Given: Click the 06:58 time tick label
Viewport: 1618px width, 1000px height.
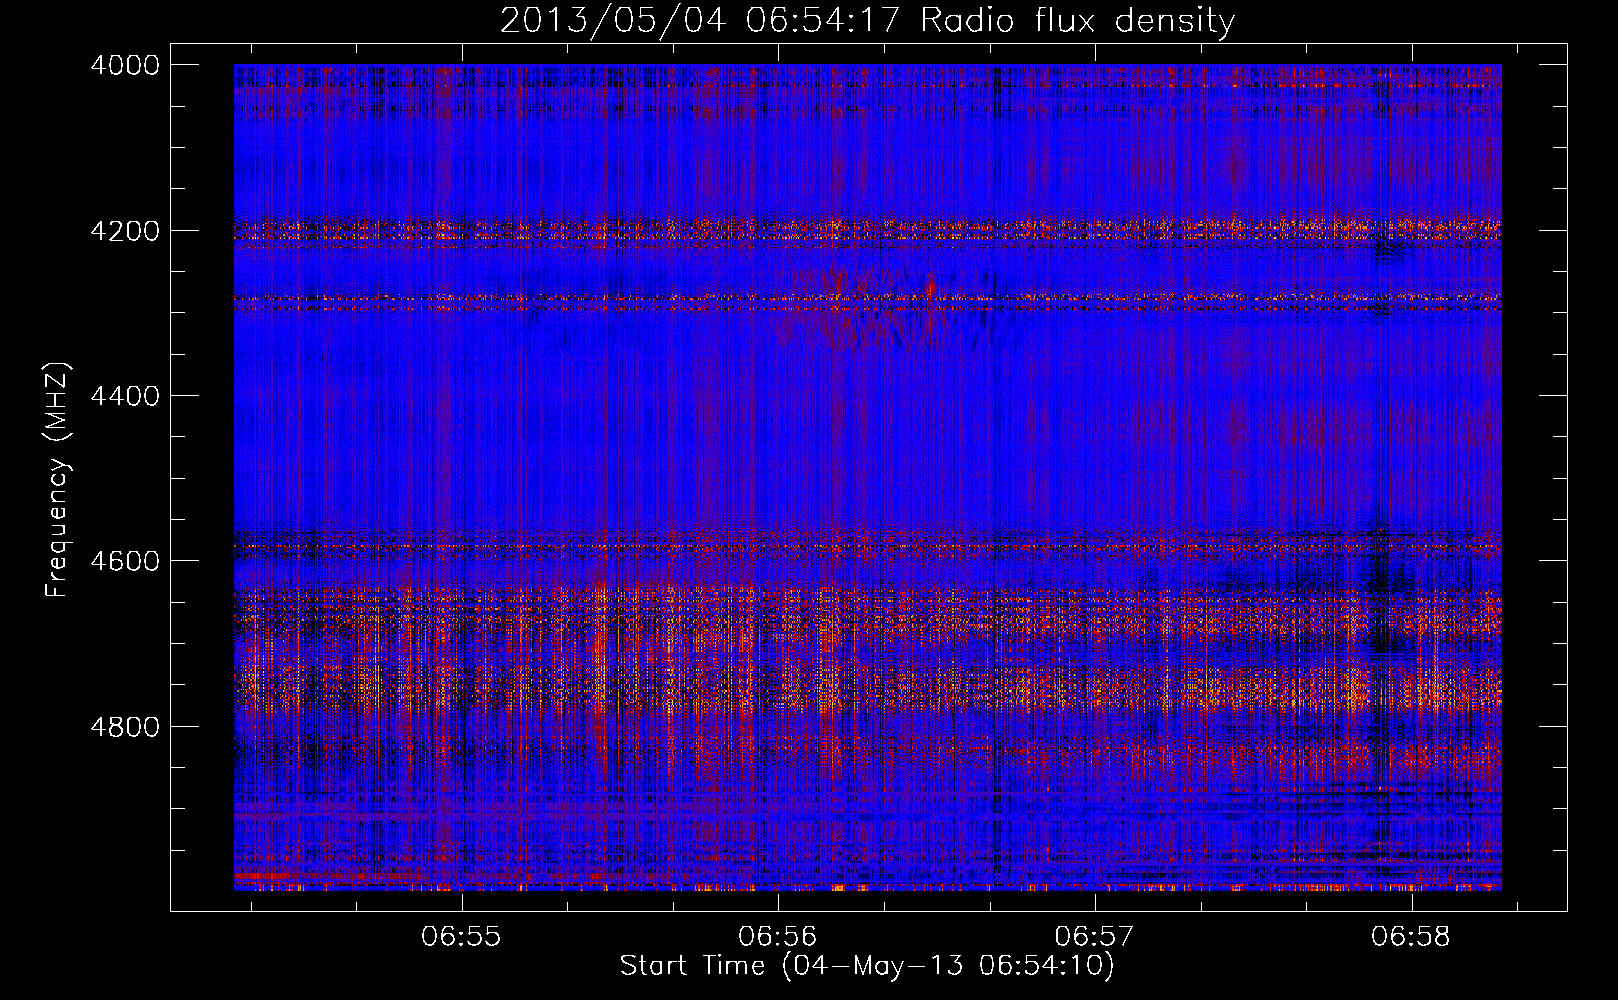Looking at the screenshot, I should 1411,937.
